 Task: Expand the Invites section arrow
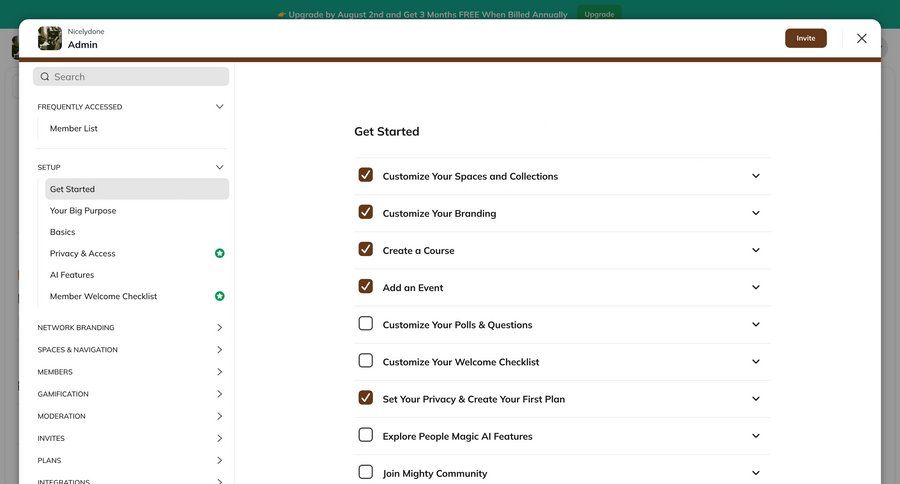click(x=219, y=438)
